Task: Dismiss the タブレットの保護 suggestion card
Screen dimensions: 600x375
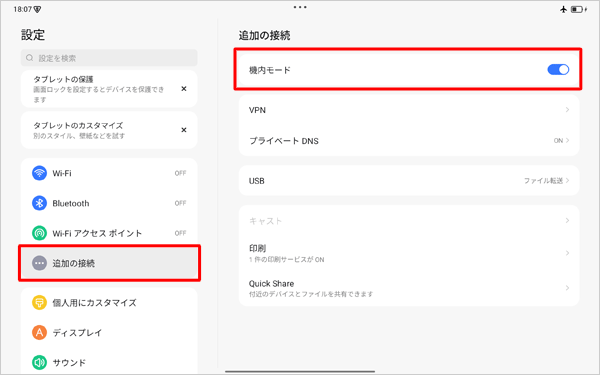Action: click(184, 89)
